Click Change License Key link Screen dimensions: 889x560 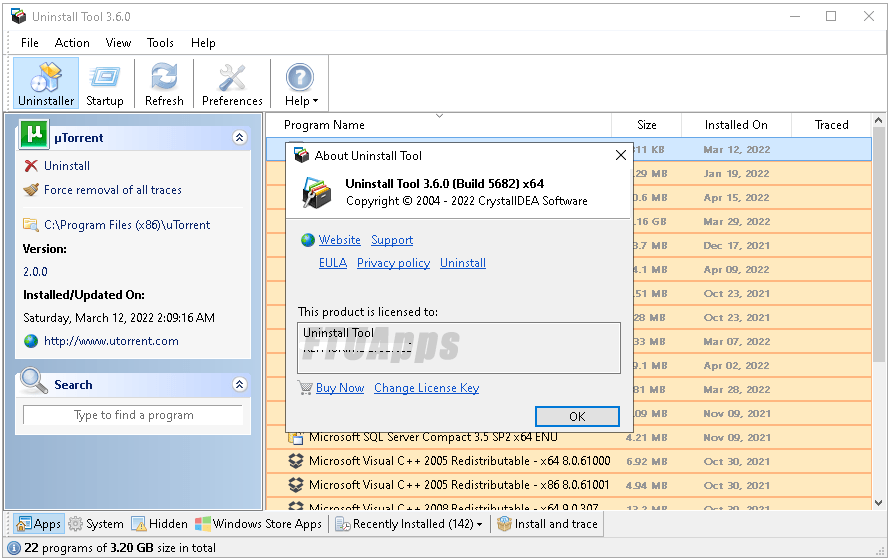pos(426,388)
